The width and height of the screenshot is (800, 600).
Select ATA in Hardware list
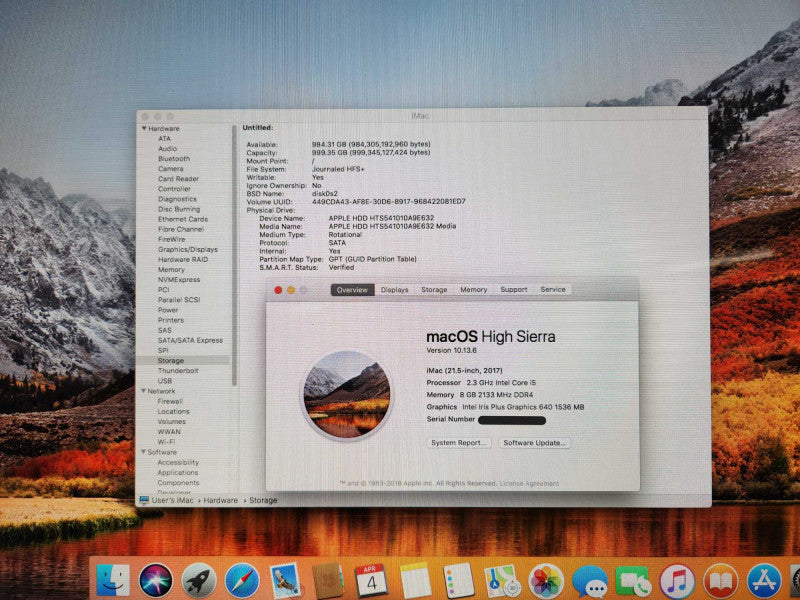pos(164,139)
